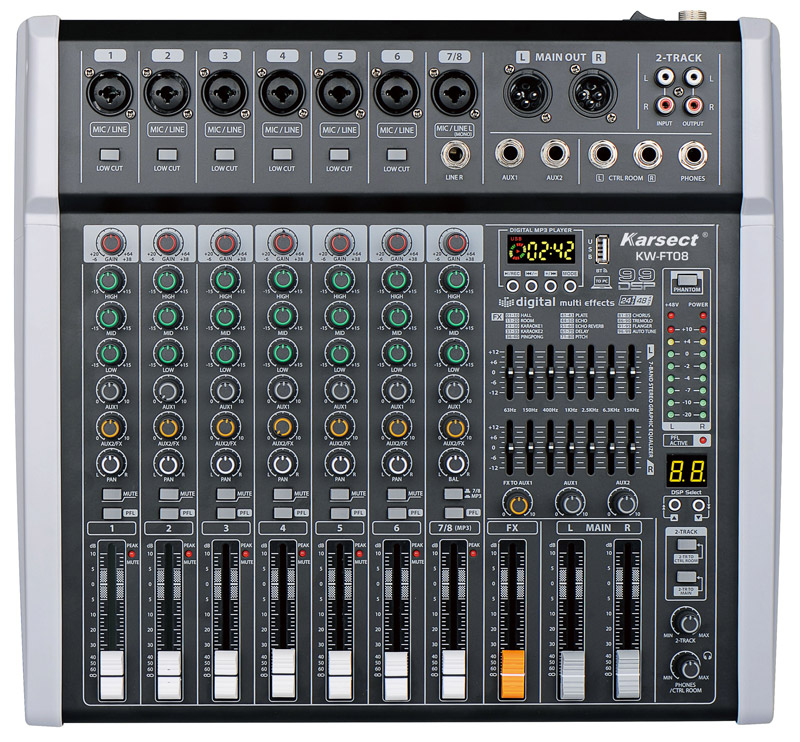The image size is (800, 742).
Task: Click the channel 1 yellow AUX2/FX knob
Action: [x=111, y=428]
